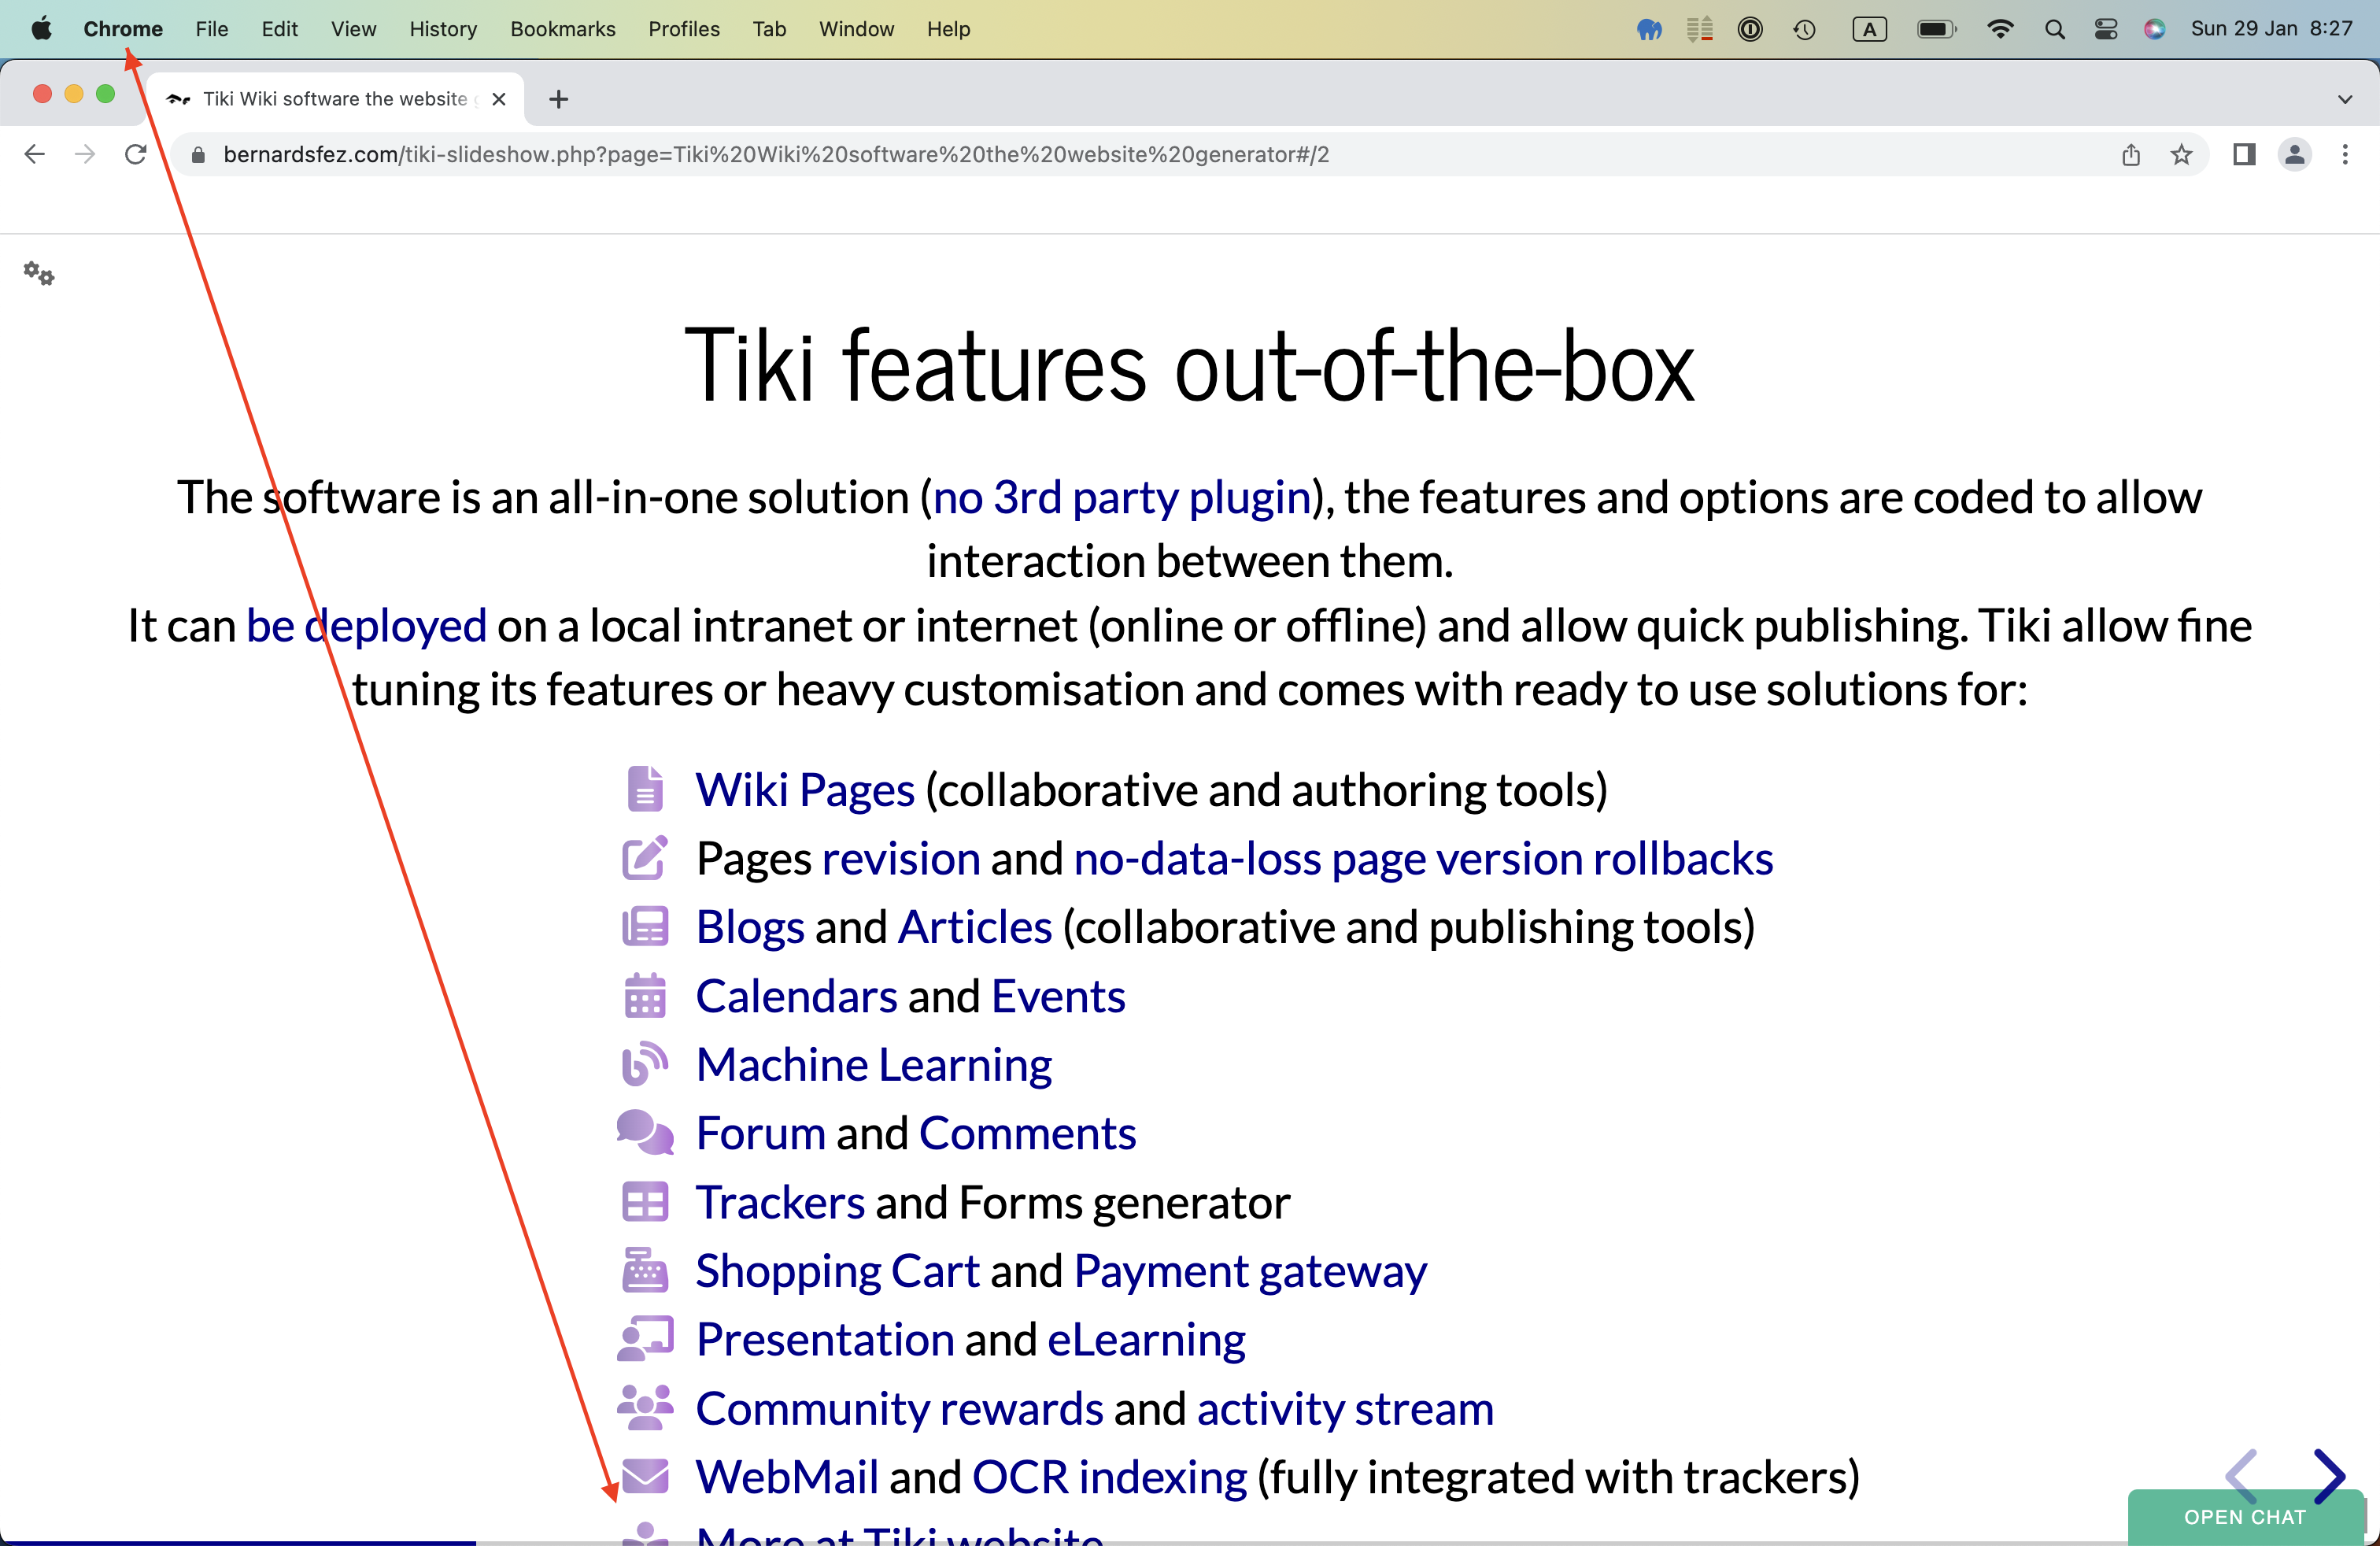Open the Shopping Cart link

pyautogui.click(x=838, y=1272)
